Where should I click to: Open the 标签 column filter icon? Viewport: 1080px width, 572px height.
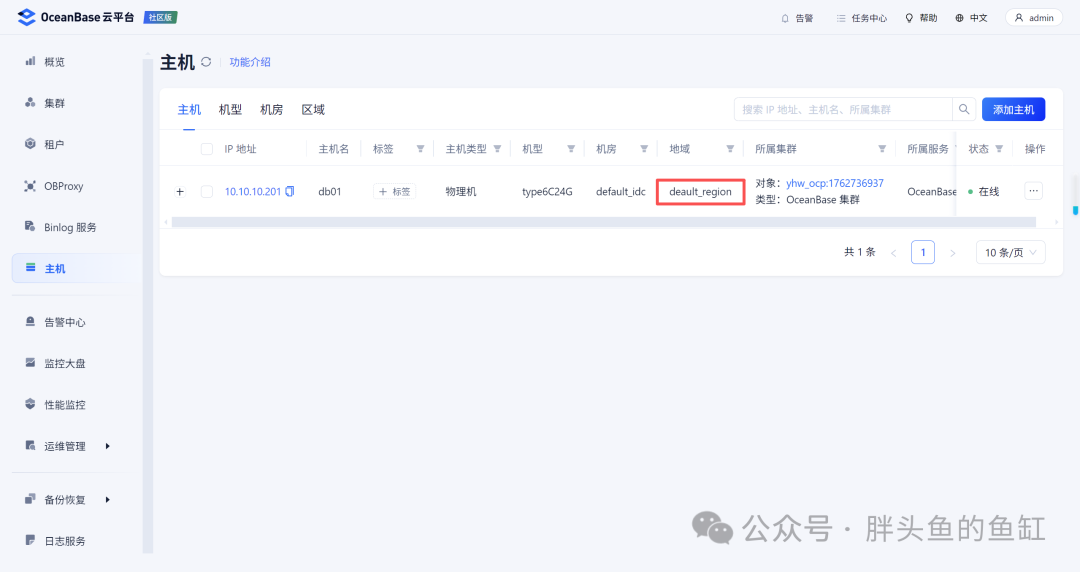click(420, 149)
